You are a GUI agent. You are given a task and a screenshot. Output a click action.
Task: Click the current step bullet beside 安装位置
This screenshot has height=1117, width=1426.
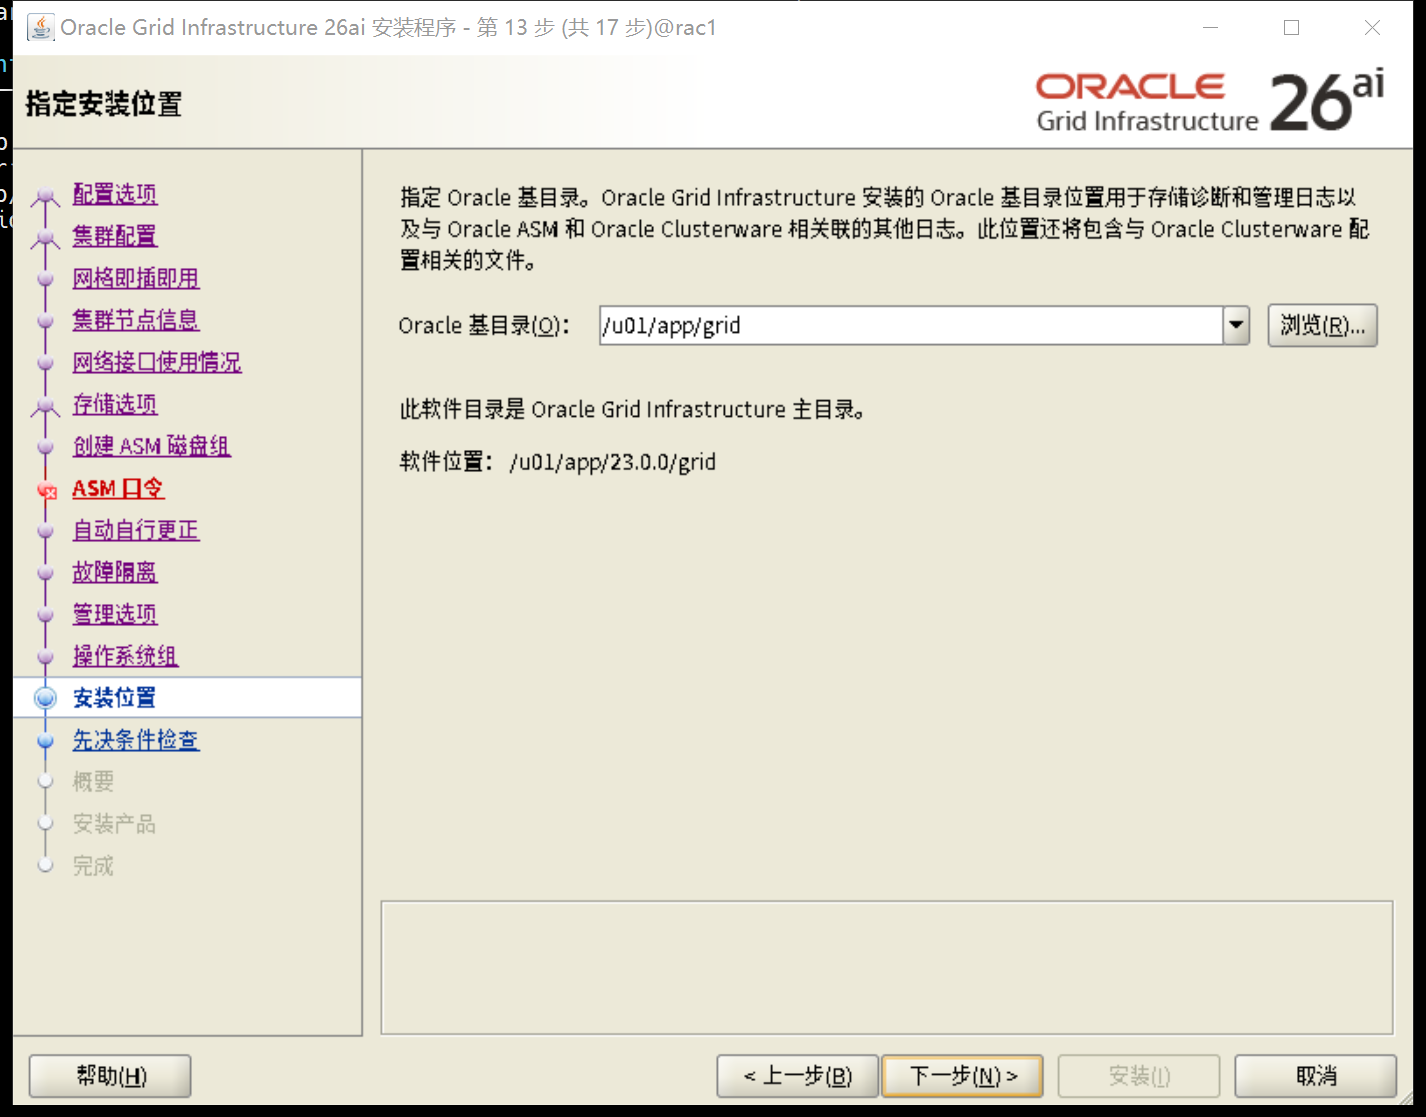[x=45, y=698]
